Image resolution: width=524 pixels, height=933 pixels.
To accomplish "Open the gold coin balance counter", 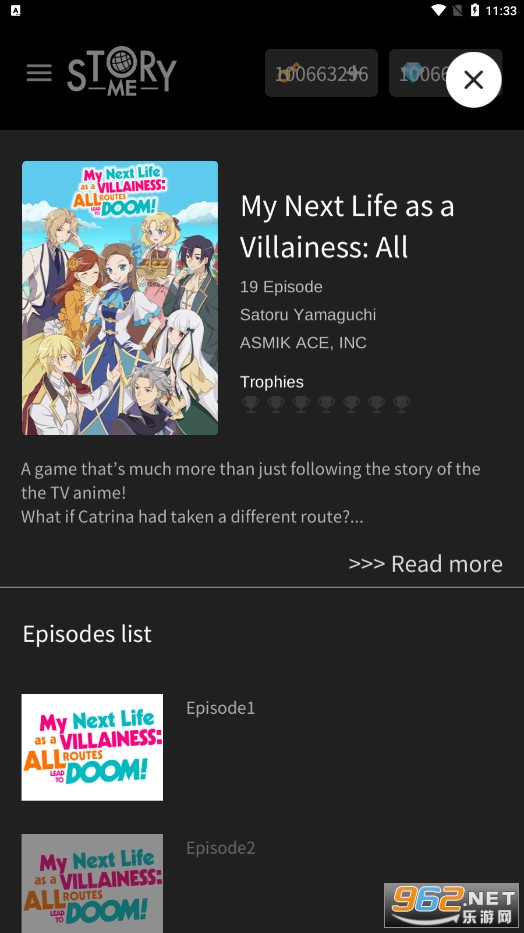I will pyautogui.click(x=321, y=73).
